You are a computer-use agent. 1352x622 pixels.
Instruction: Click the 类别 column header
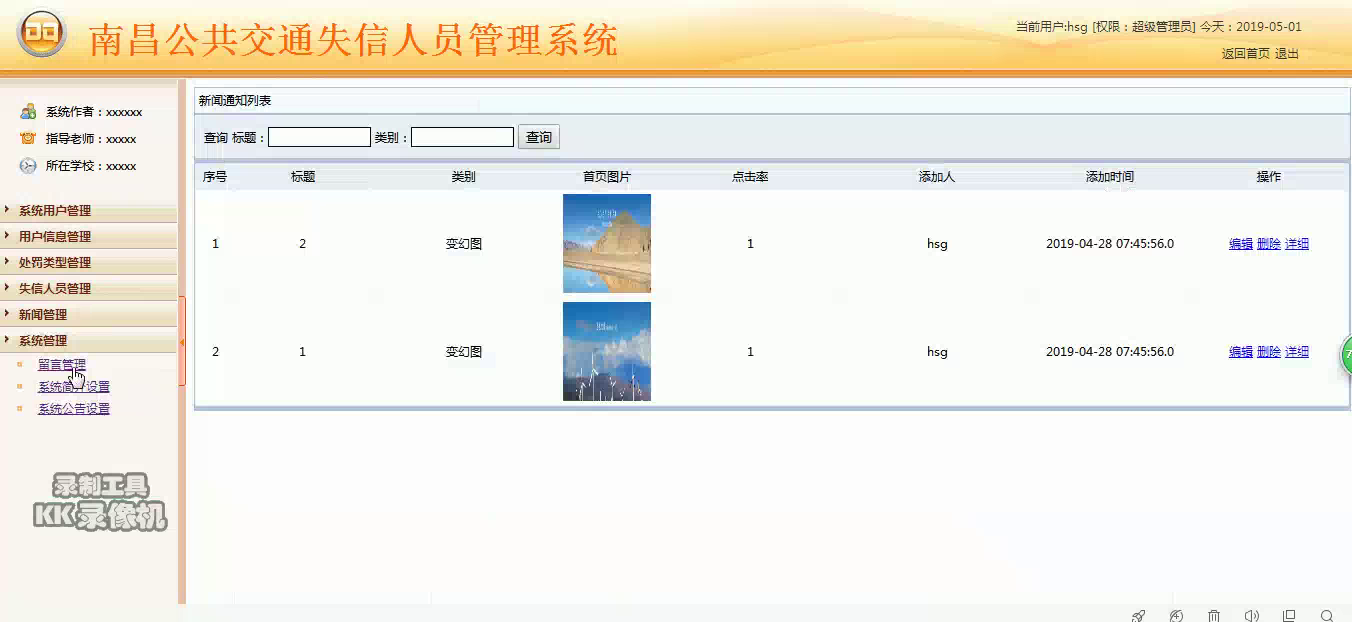pyautogui.click(x=463, y=177)
